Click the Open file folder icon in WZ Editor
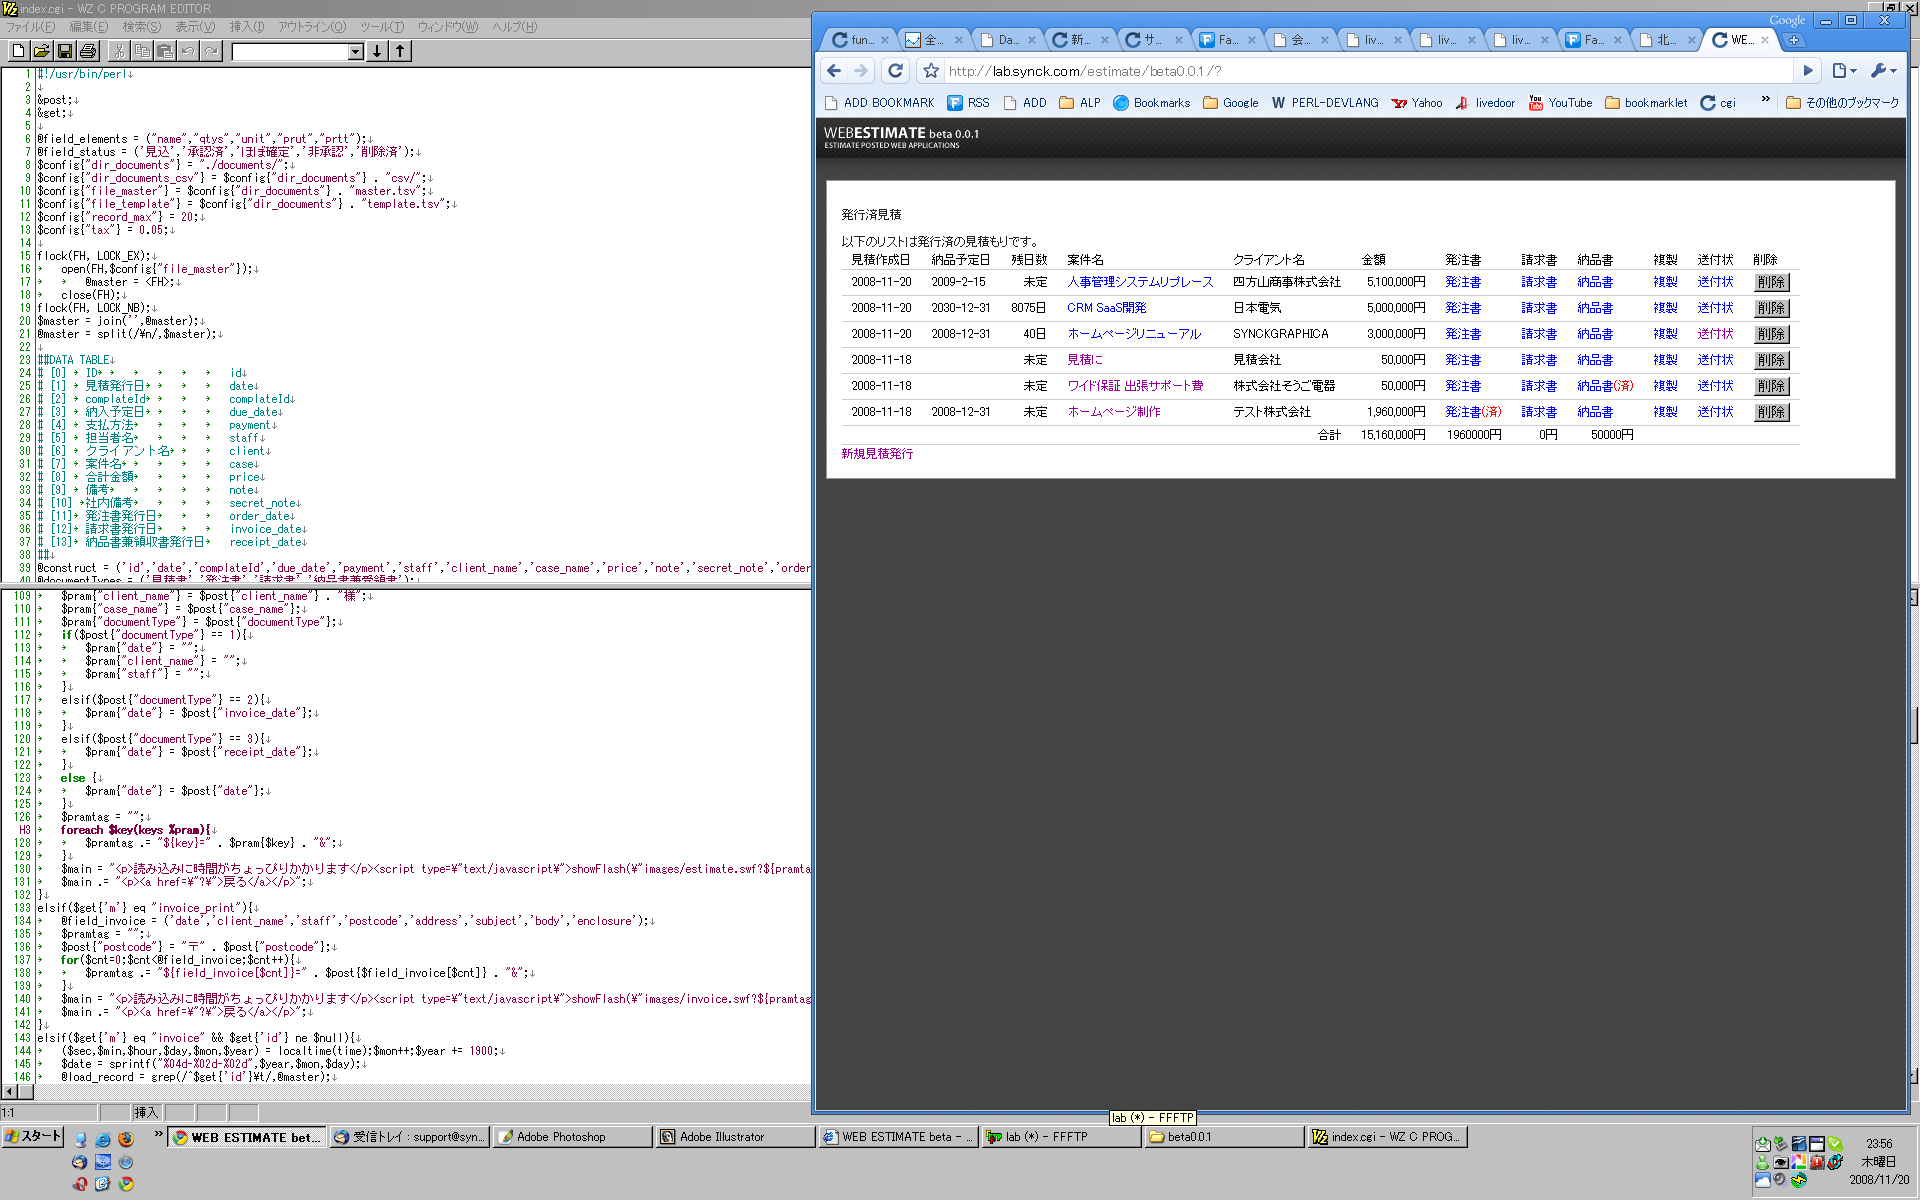This screenshot has width=1920, height=1200. point(41,51)
